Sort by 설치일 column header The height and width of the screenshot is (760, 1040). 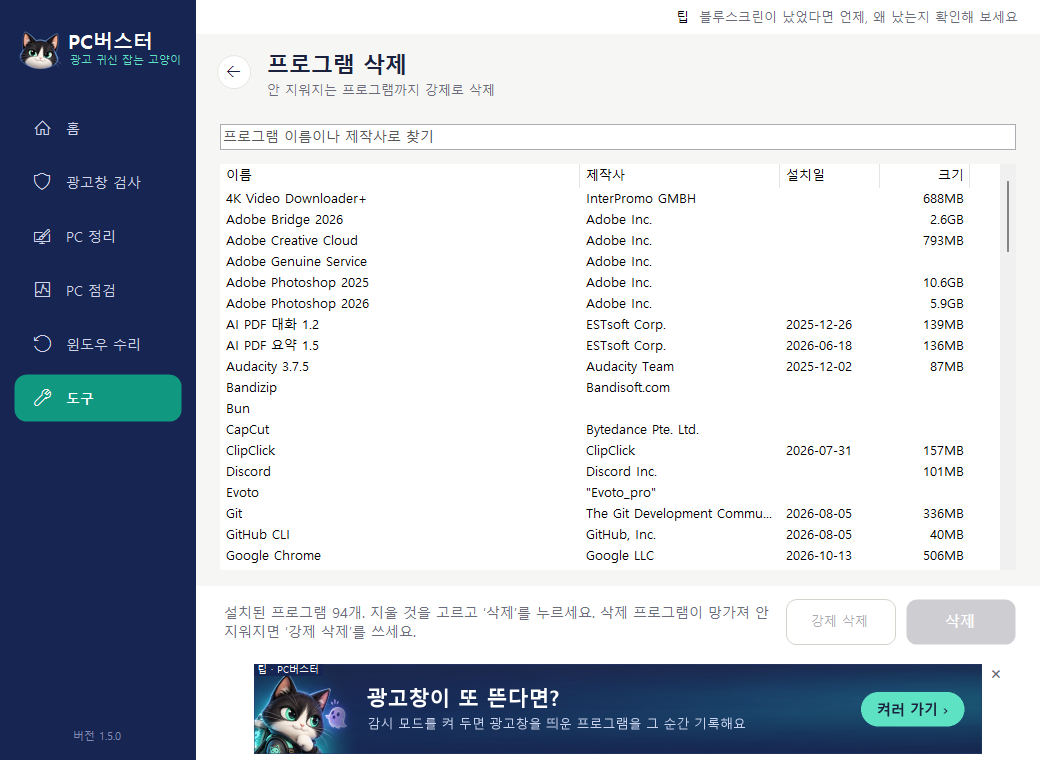coord(829,175)
